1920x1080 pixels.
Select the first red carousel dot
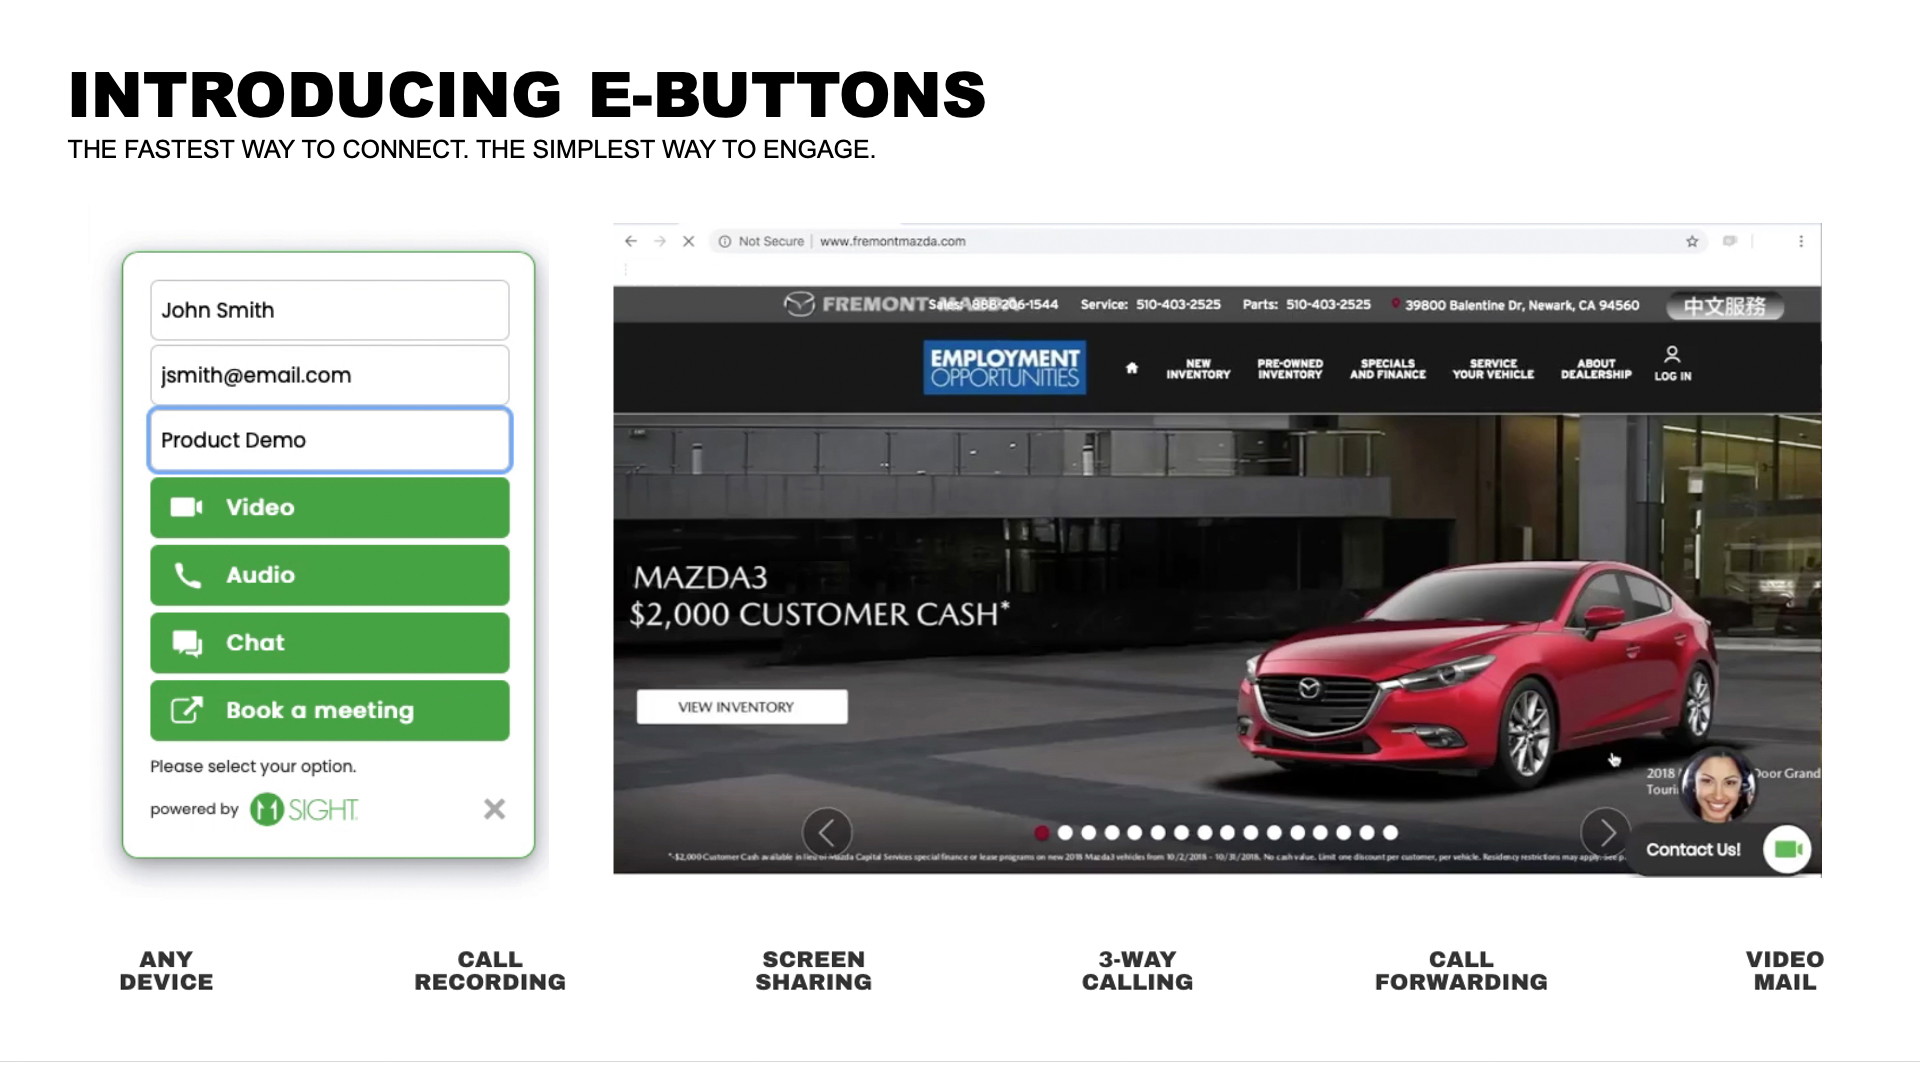(x=1042, y=832)
